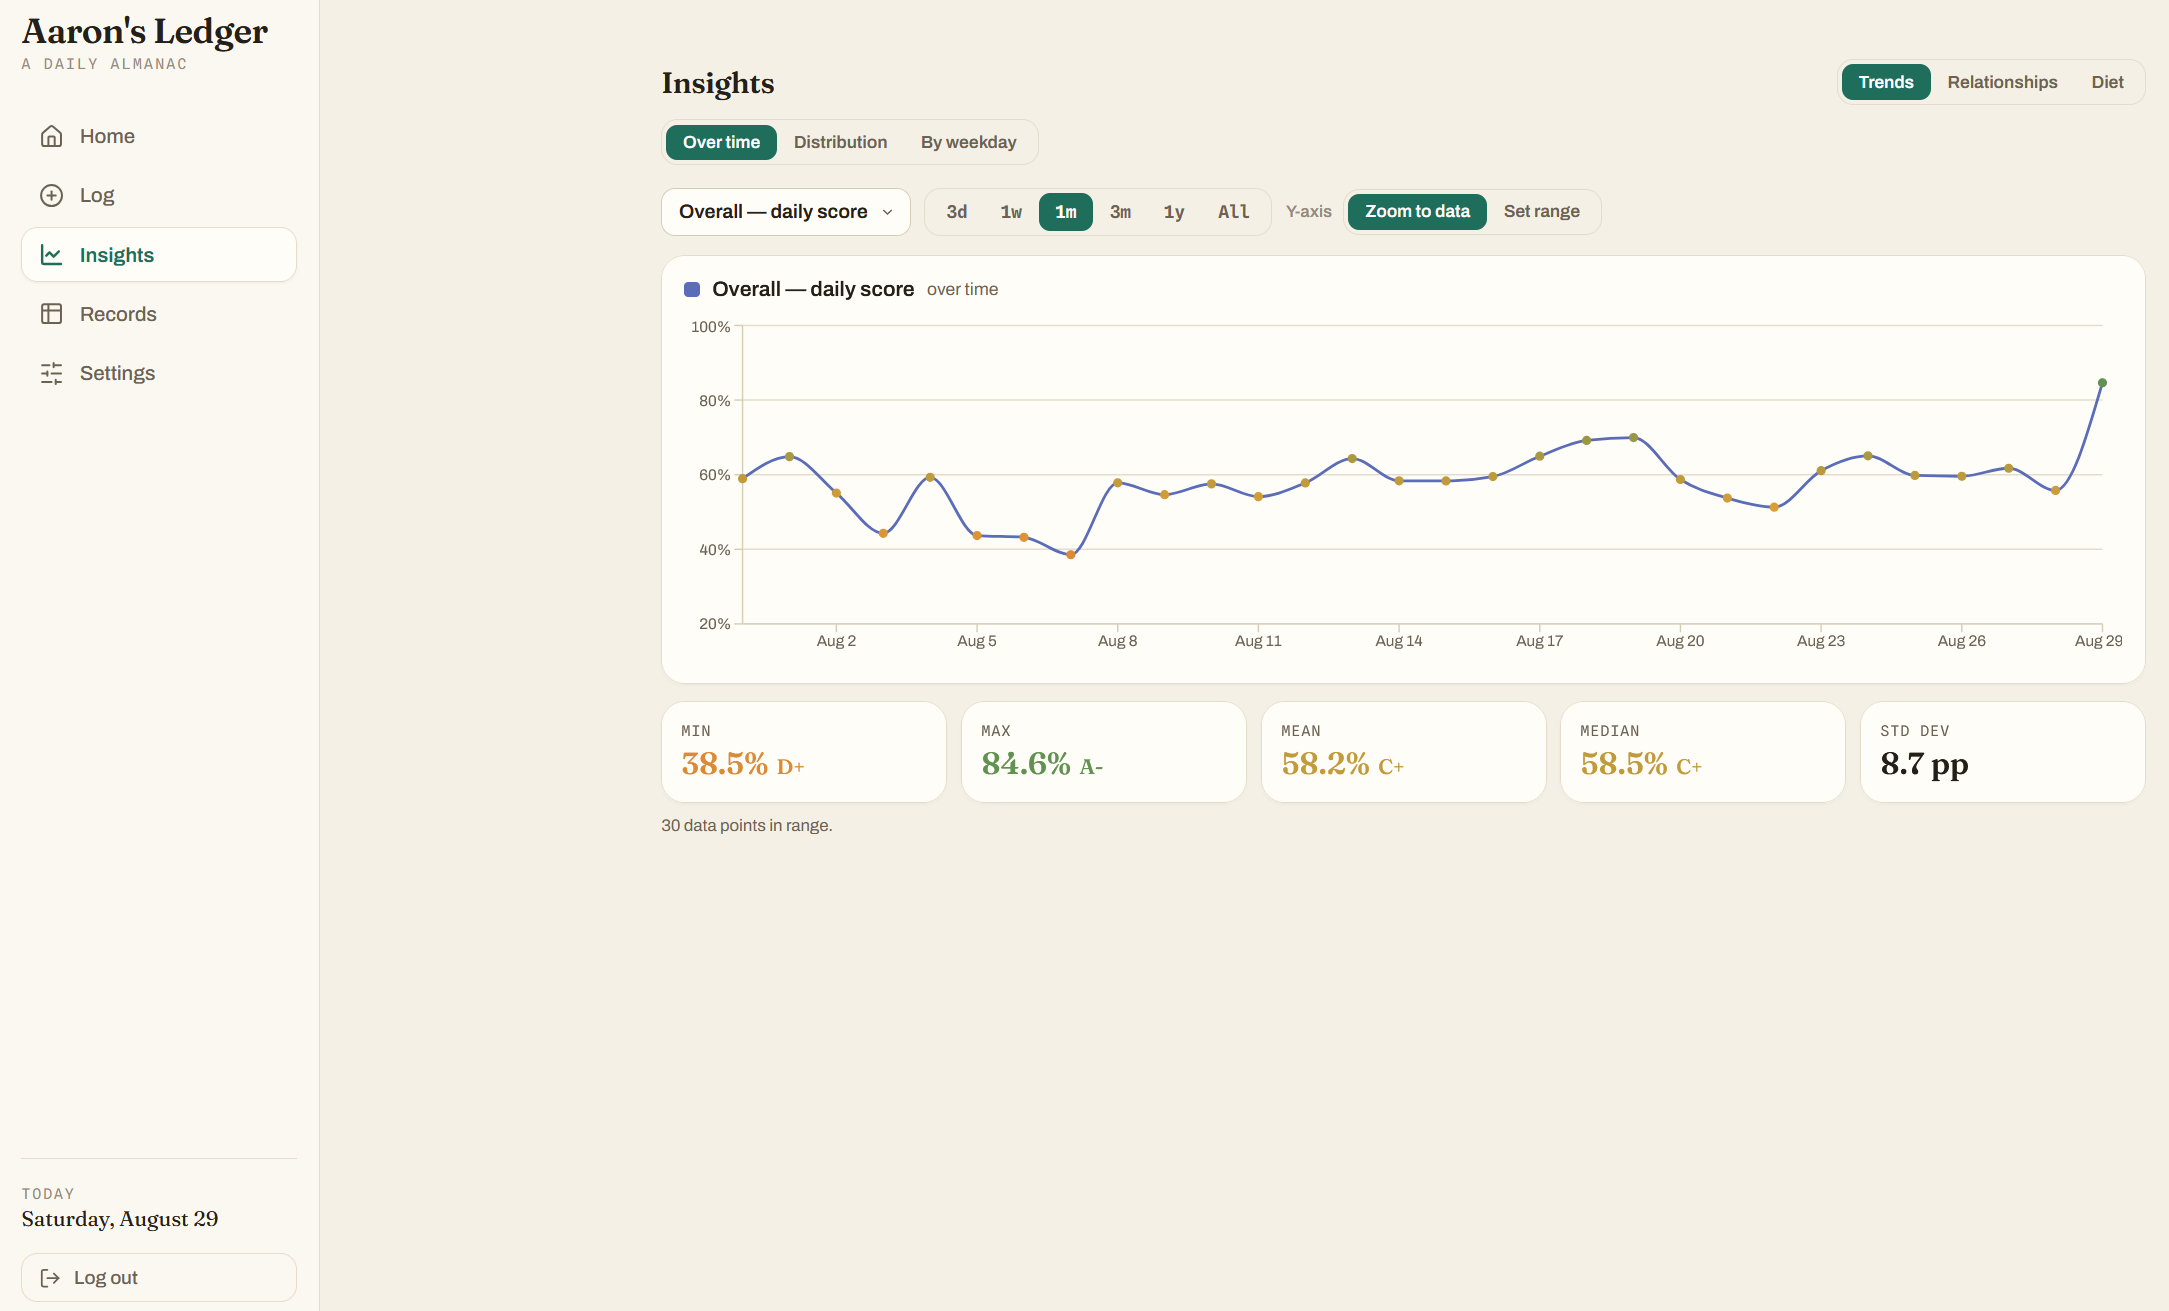Open Records label in sidebar

(118, 314)
